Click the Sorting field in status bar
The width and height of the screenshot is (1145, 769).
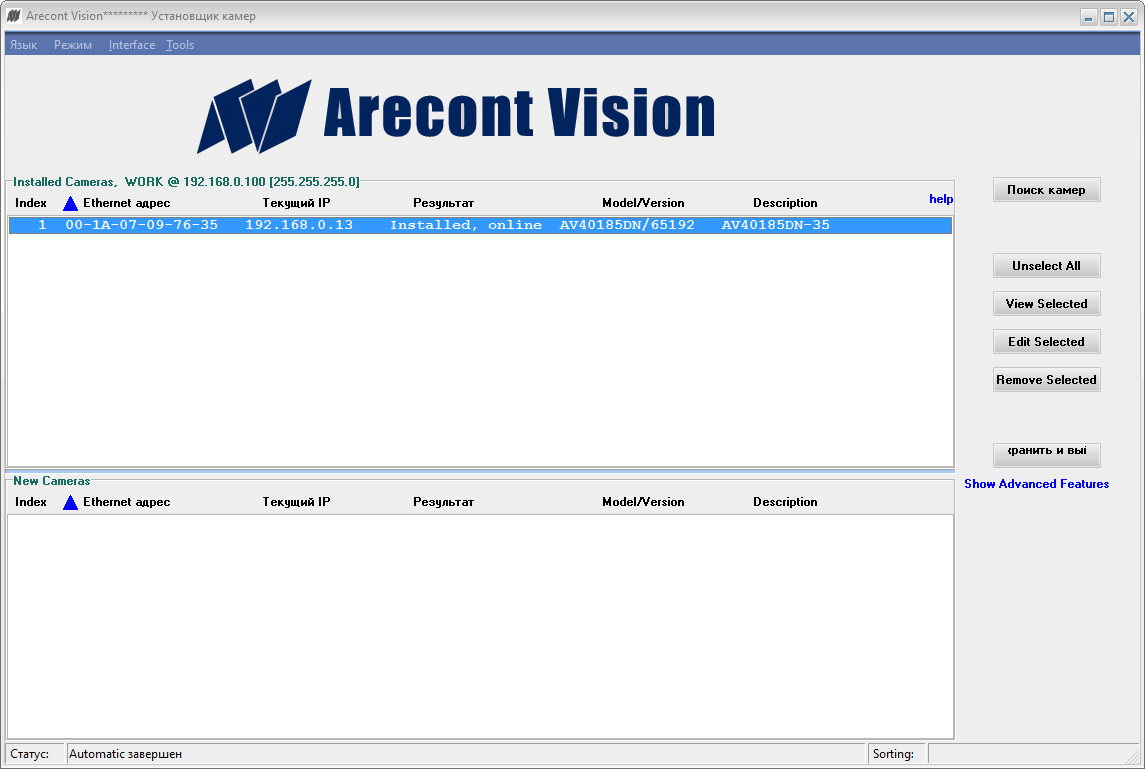[1032, 754]
